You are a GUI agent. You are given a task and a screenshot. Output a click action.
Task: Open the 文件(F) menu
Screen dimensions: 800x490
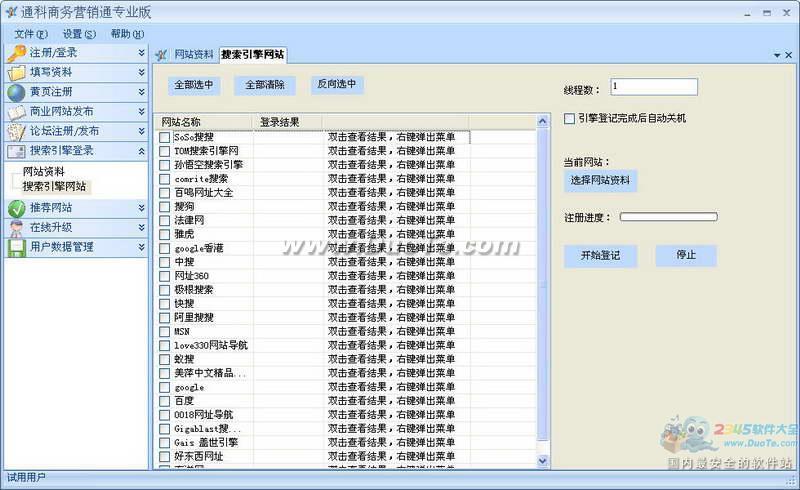(31, 34)
